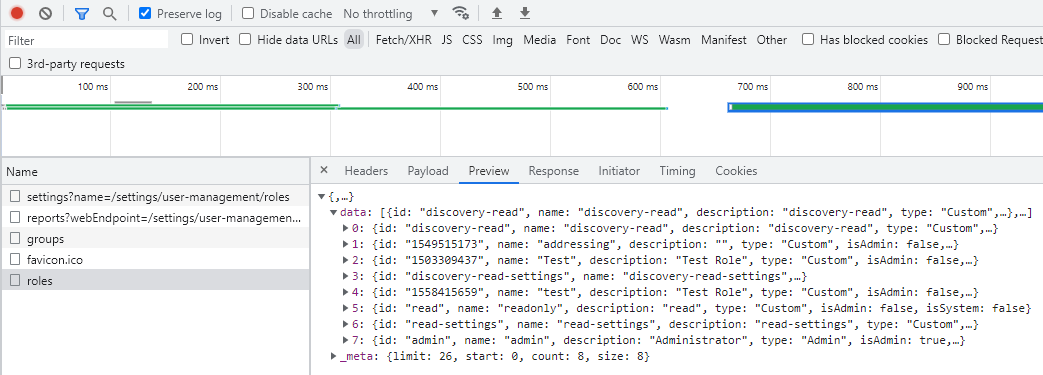Expand item 0 discovery-read
The height and width of the screenshot is (375, 1043).
point(345,229)
